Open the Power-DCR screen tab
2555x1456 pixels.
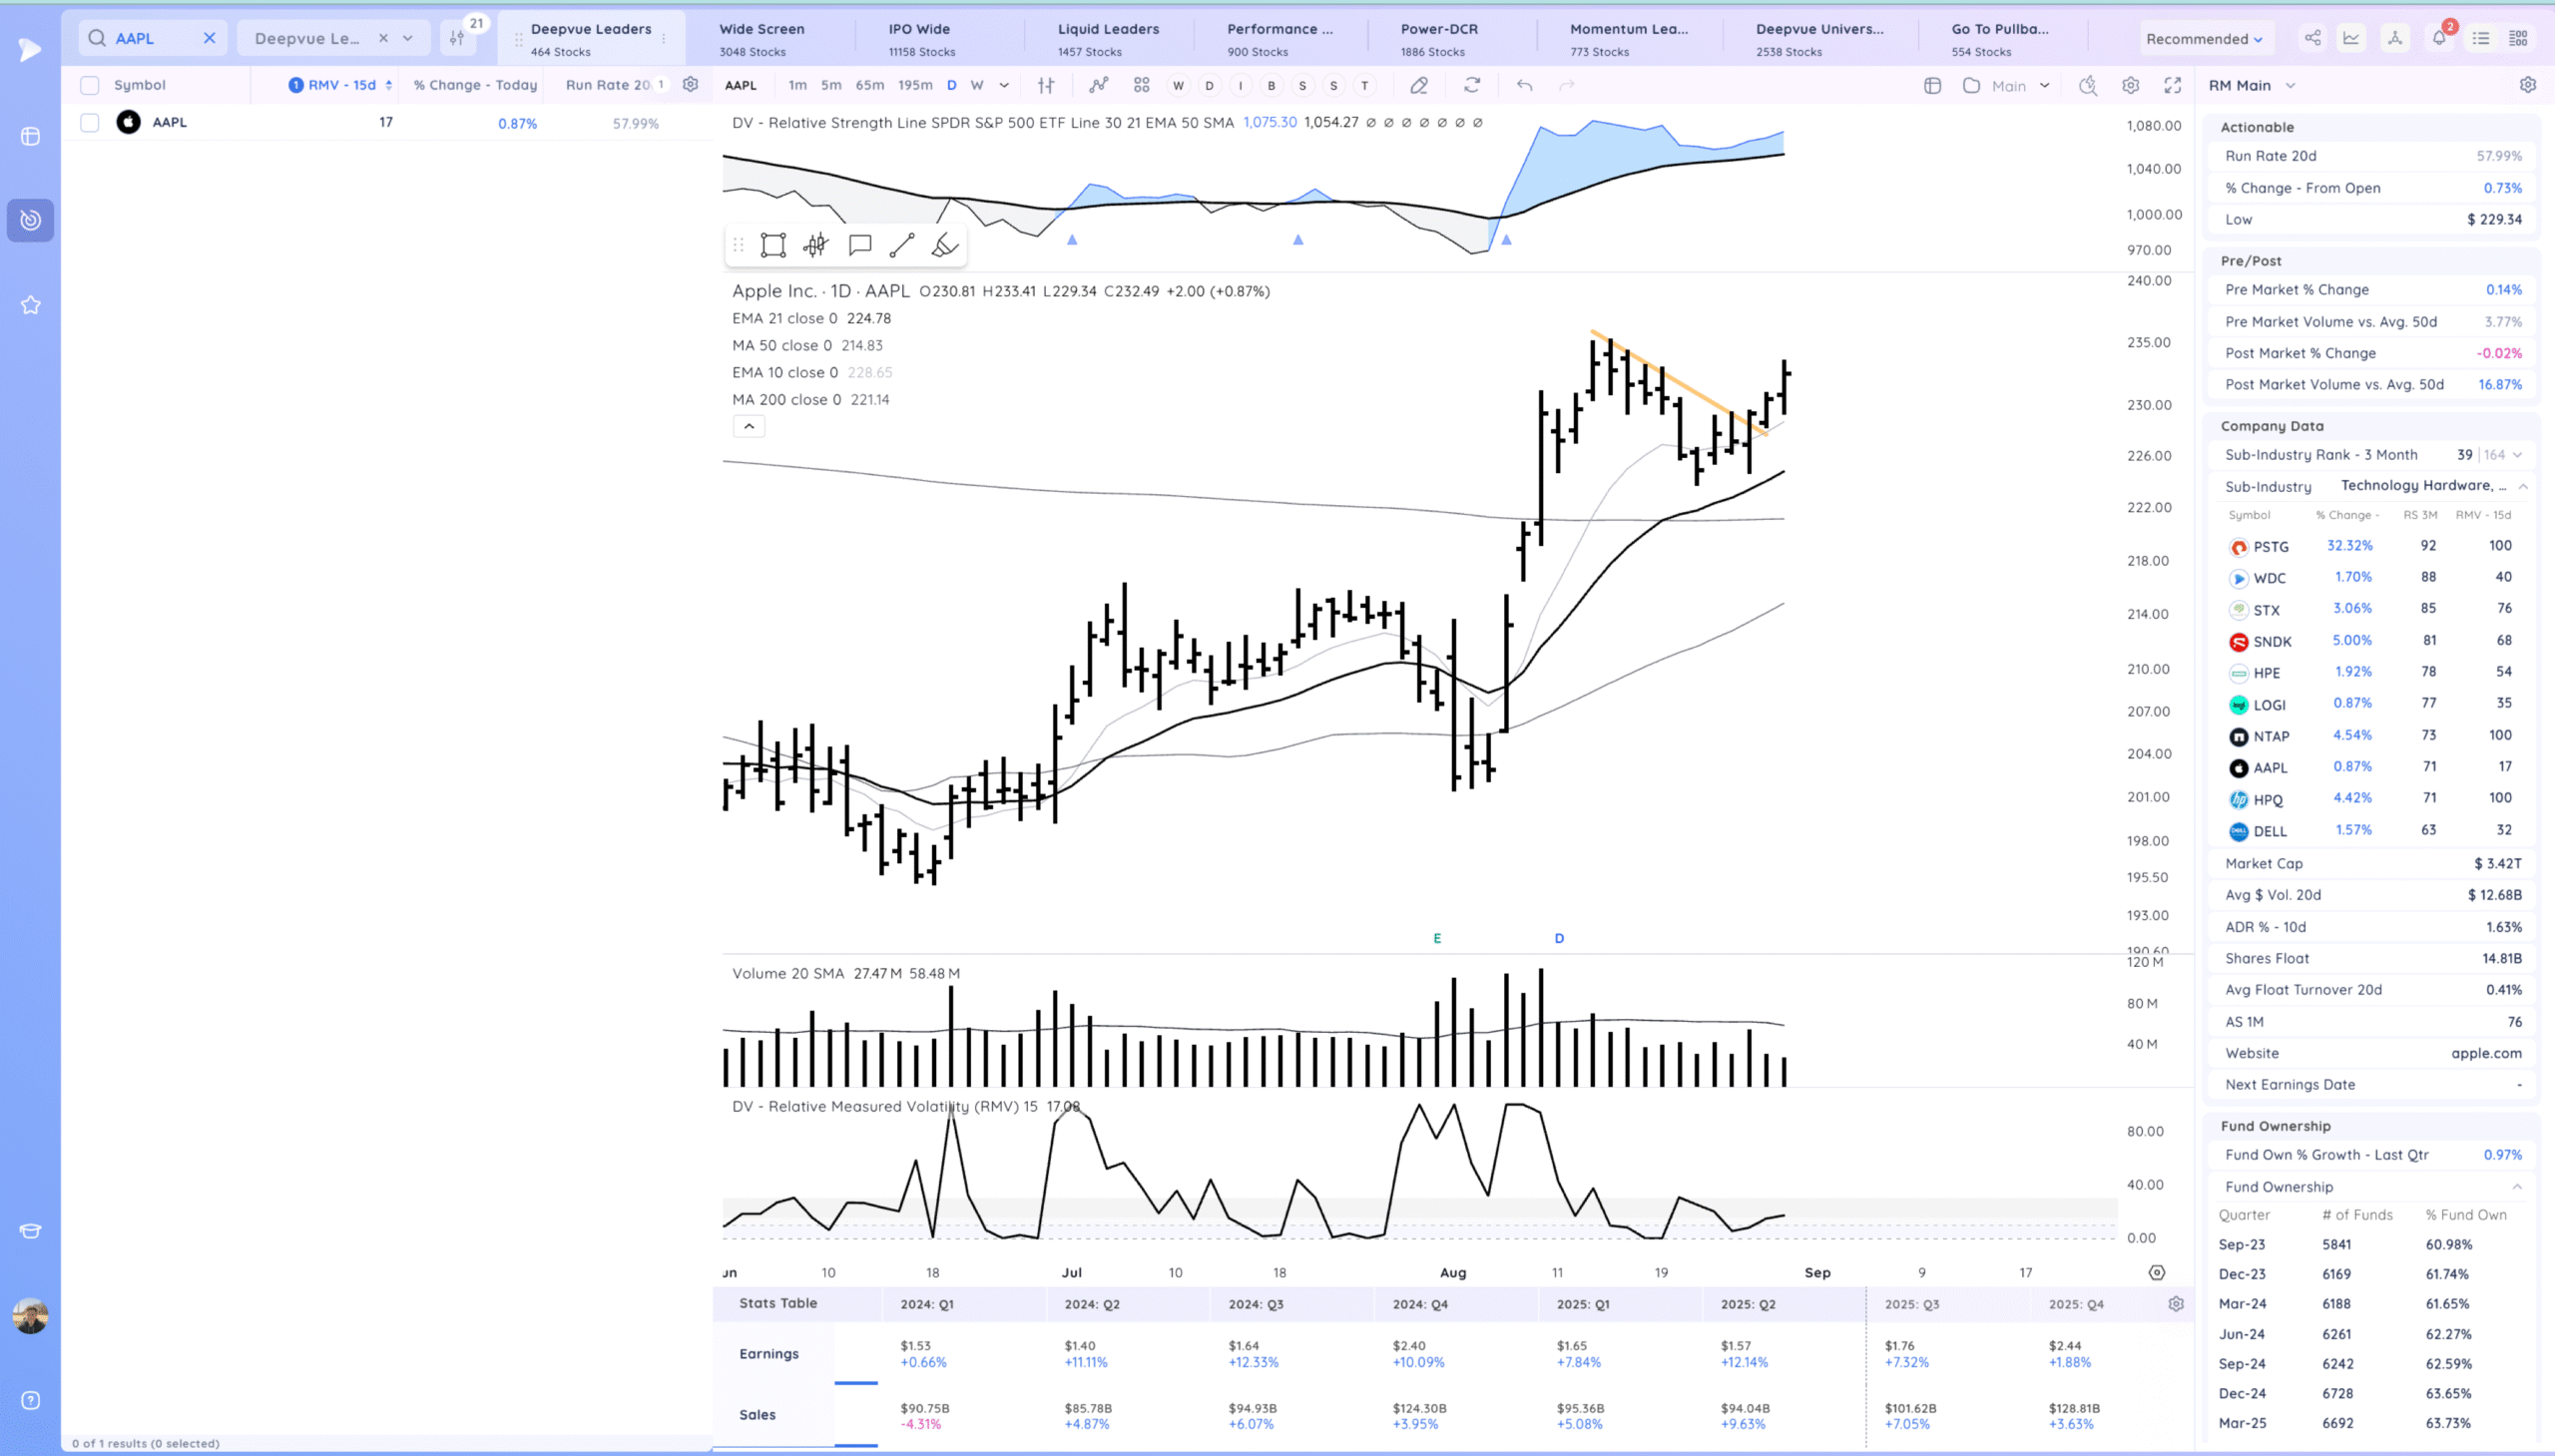[x=1438, y=38]
